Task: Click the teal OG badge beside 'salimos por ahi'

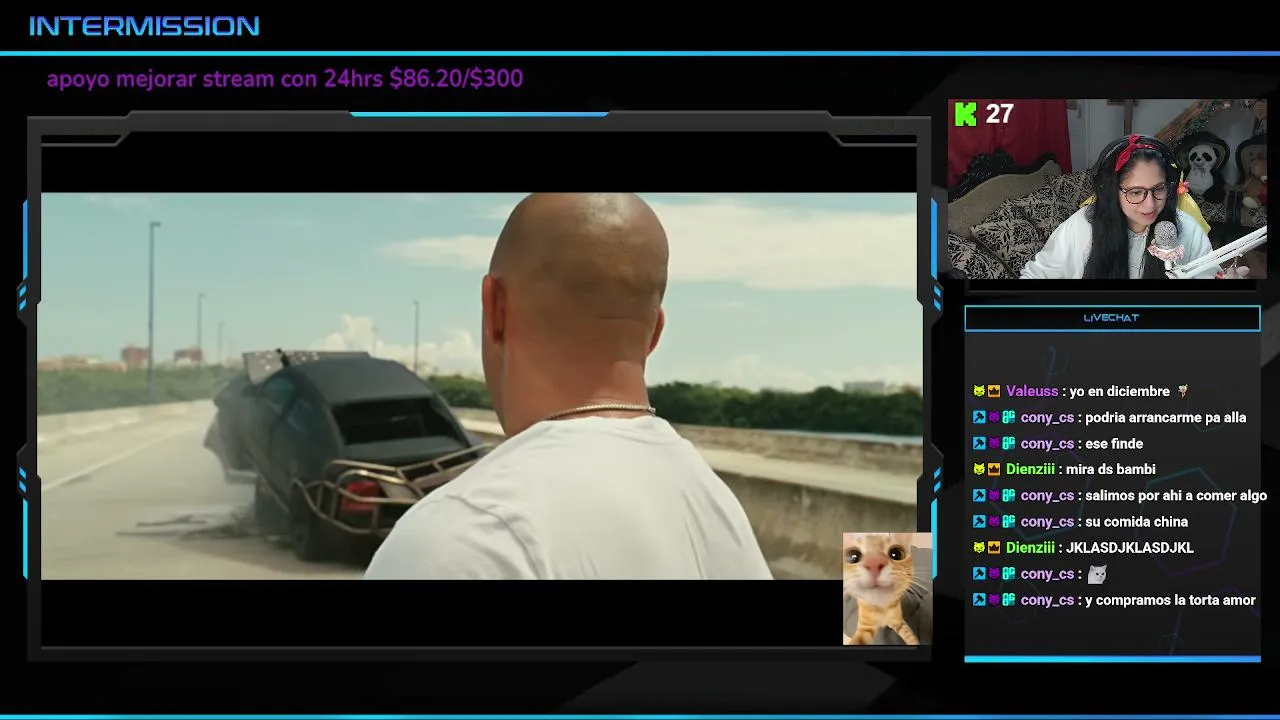Action: click(1009, 496)
